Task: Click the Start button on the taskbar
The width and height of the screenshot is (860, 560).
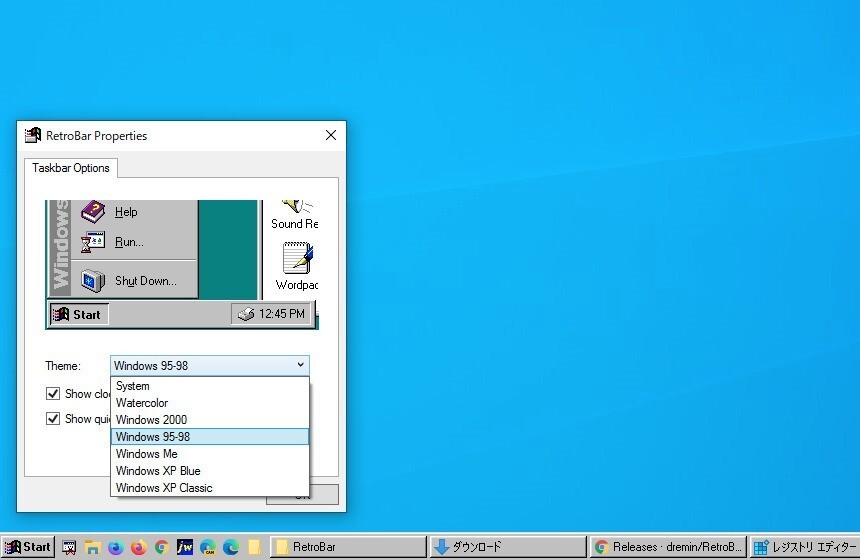Action: 28,547
